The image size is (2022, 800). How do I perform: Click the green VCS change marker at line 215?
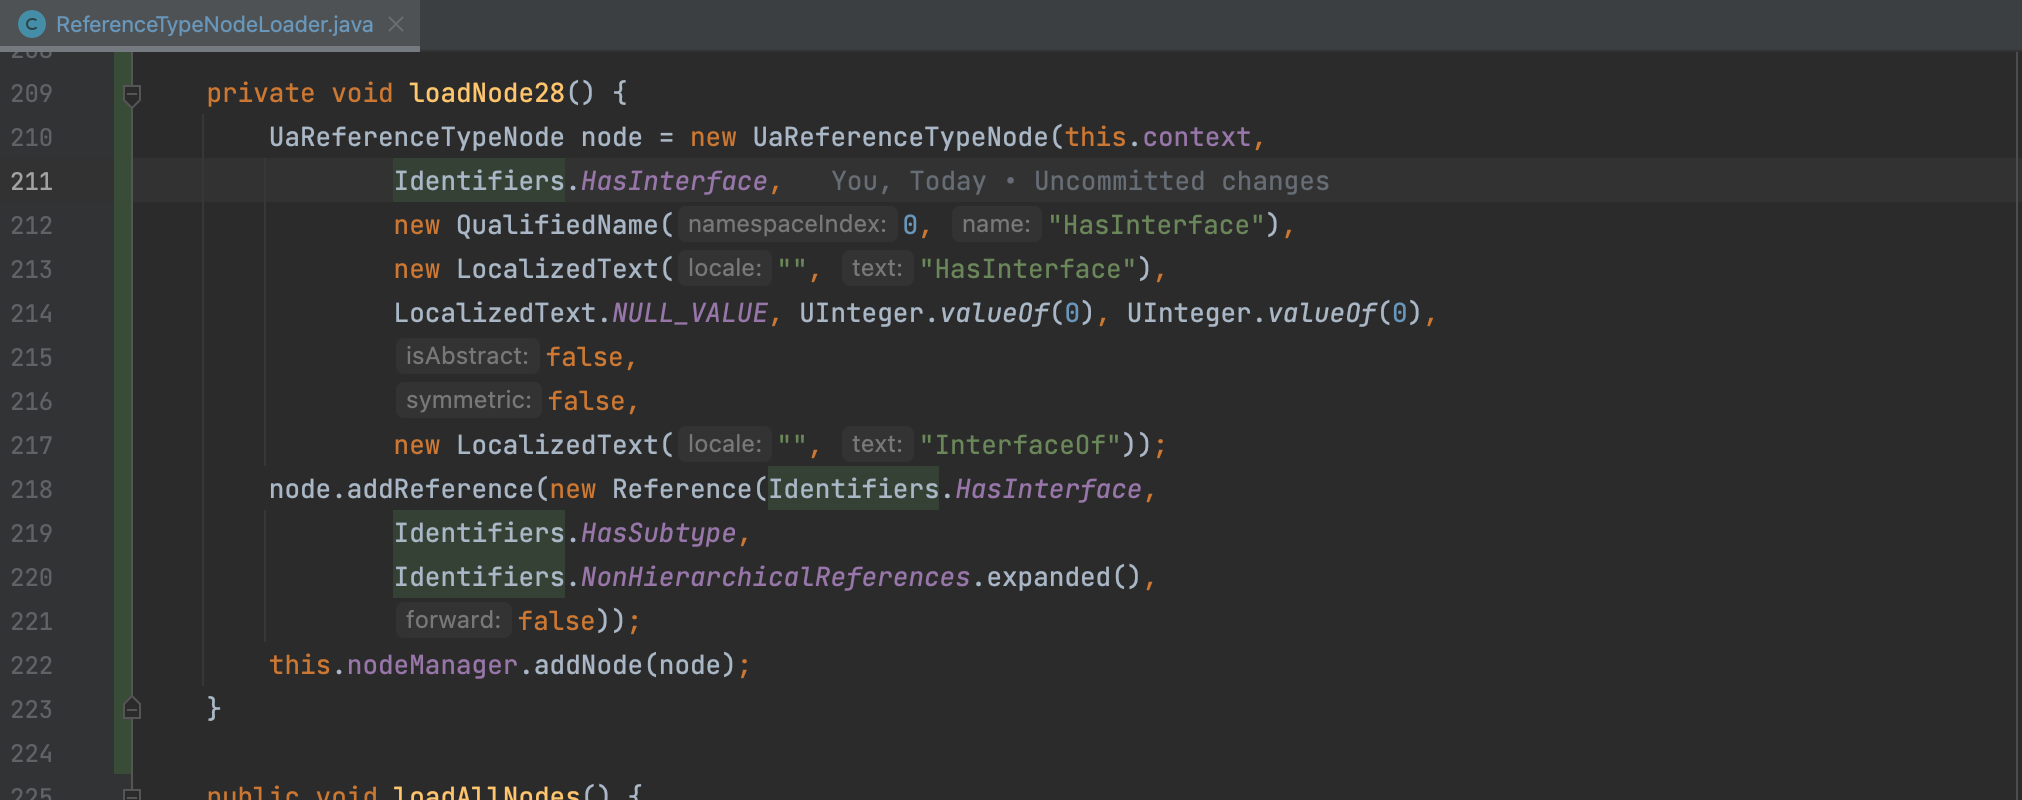123,357
